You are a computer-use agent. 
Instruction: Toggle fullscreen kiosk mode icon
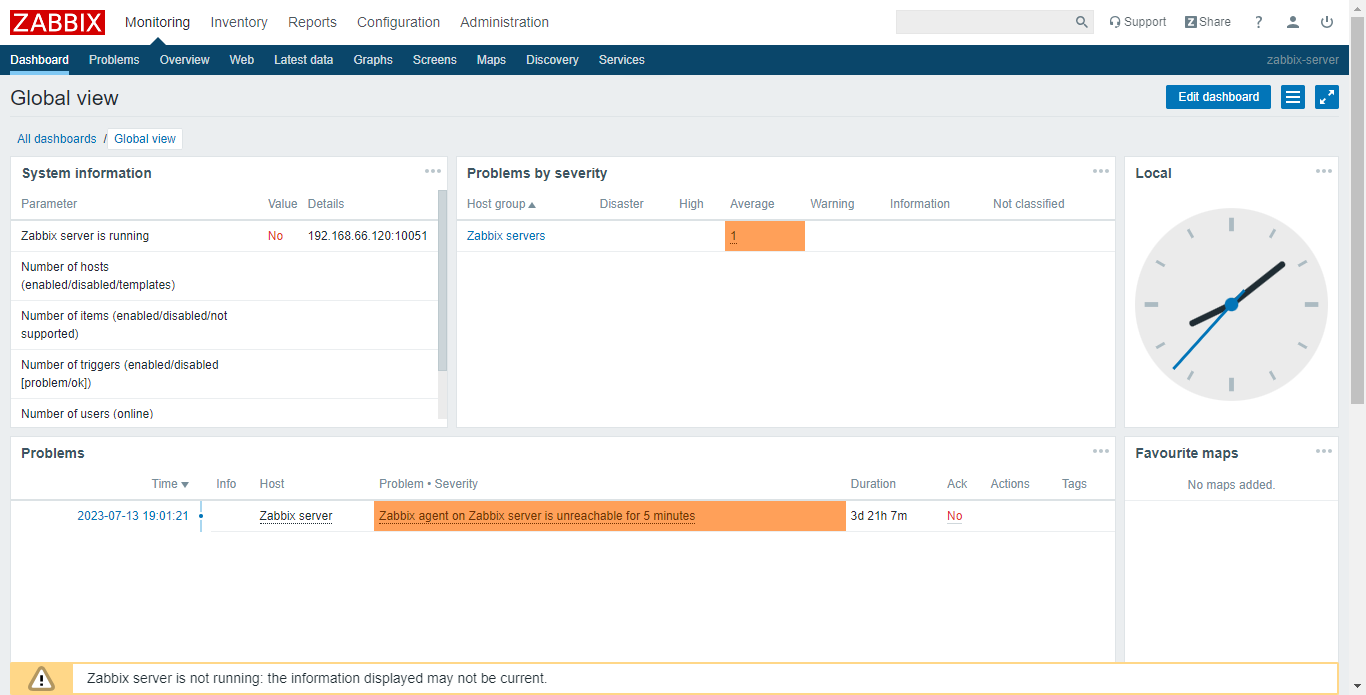click(1327, 97)
